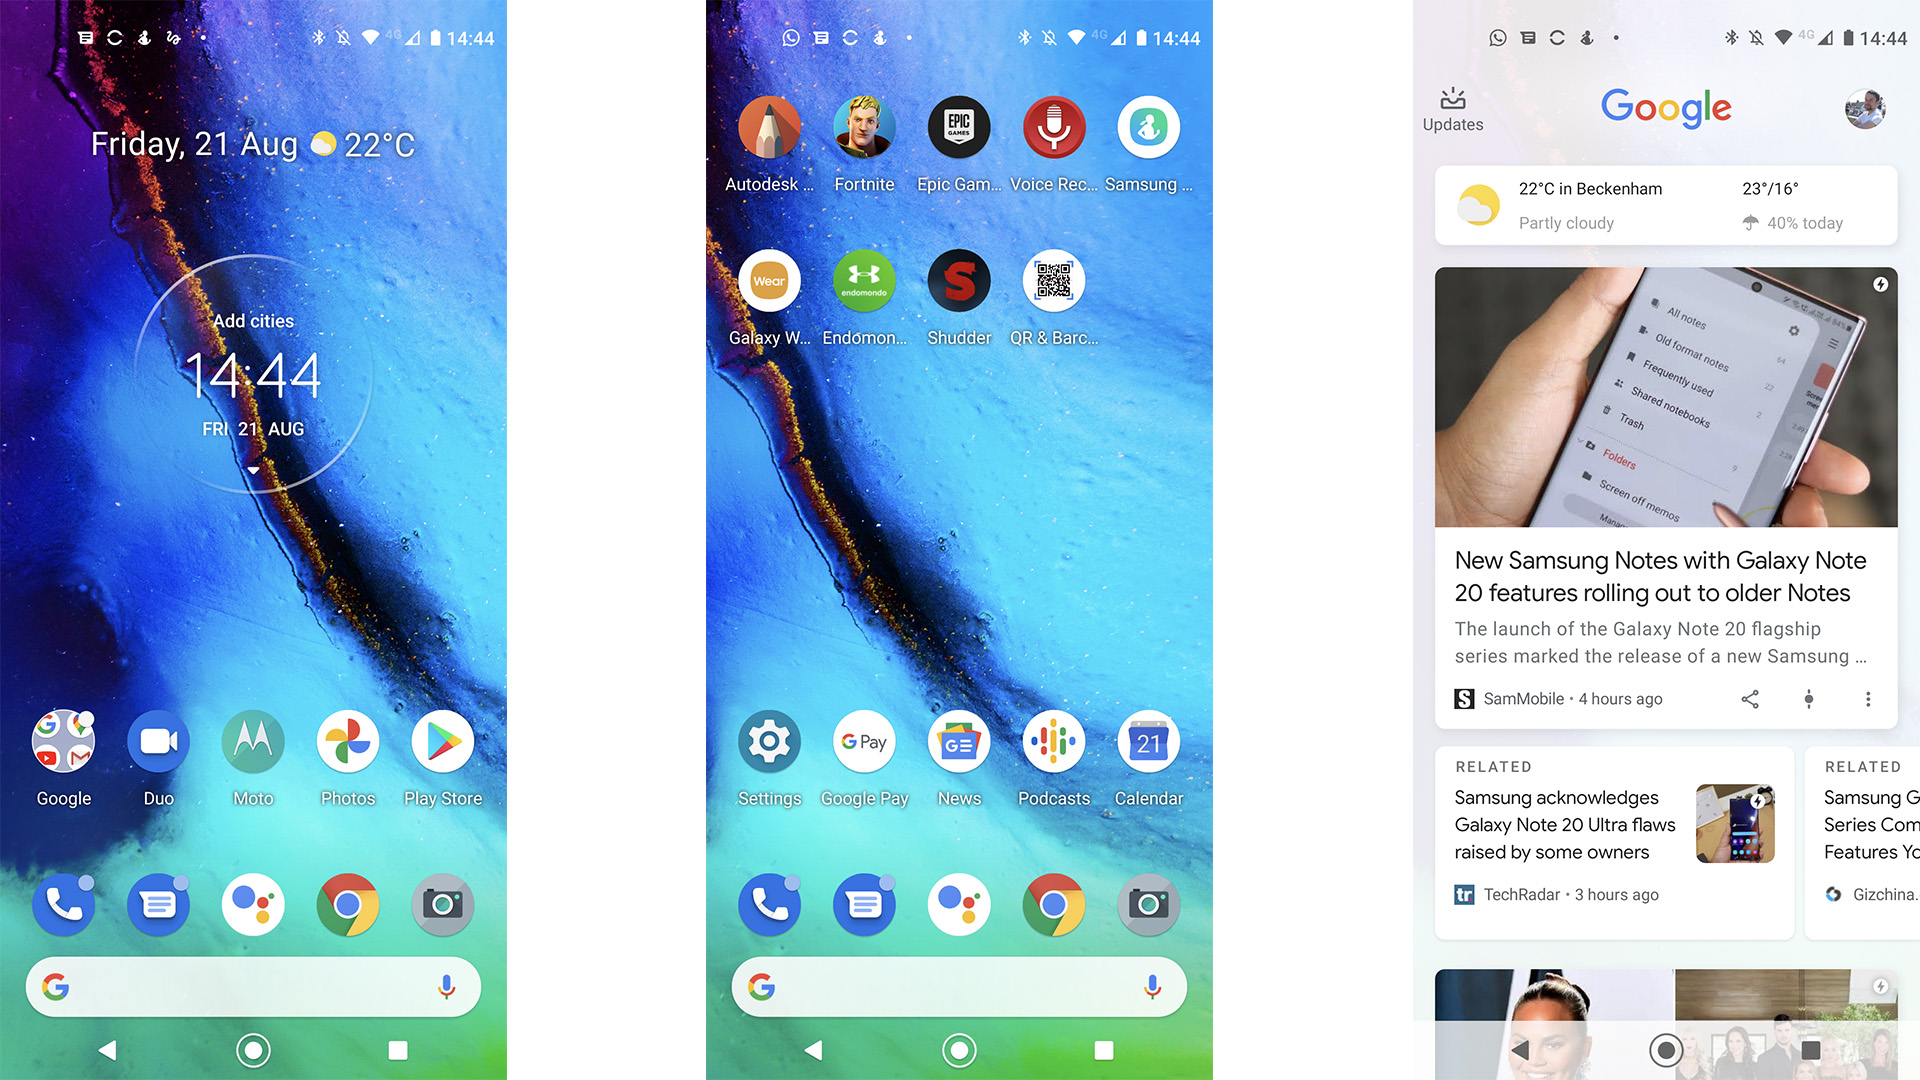Viewport: 1920px width, 1080px height.
Task: Expand Samsung Notes article
Action: [x=1663, y=575]
